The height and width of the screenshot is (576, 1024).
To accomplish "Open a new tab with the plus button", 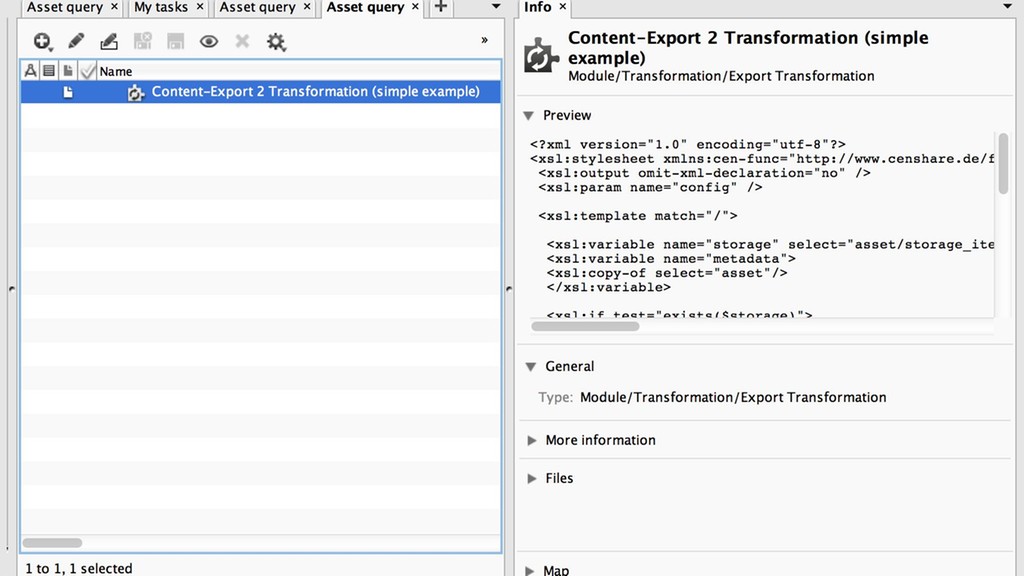I will point(439,8).
